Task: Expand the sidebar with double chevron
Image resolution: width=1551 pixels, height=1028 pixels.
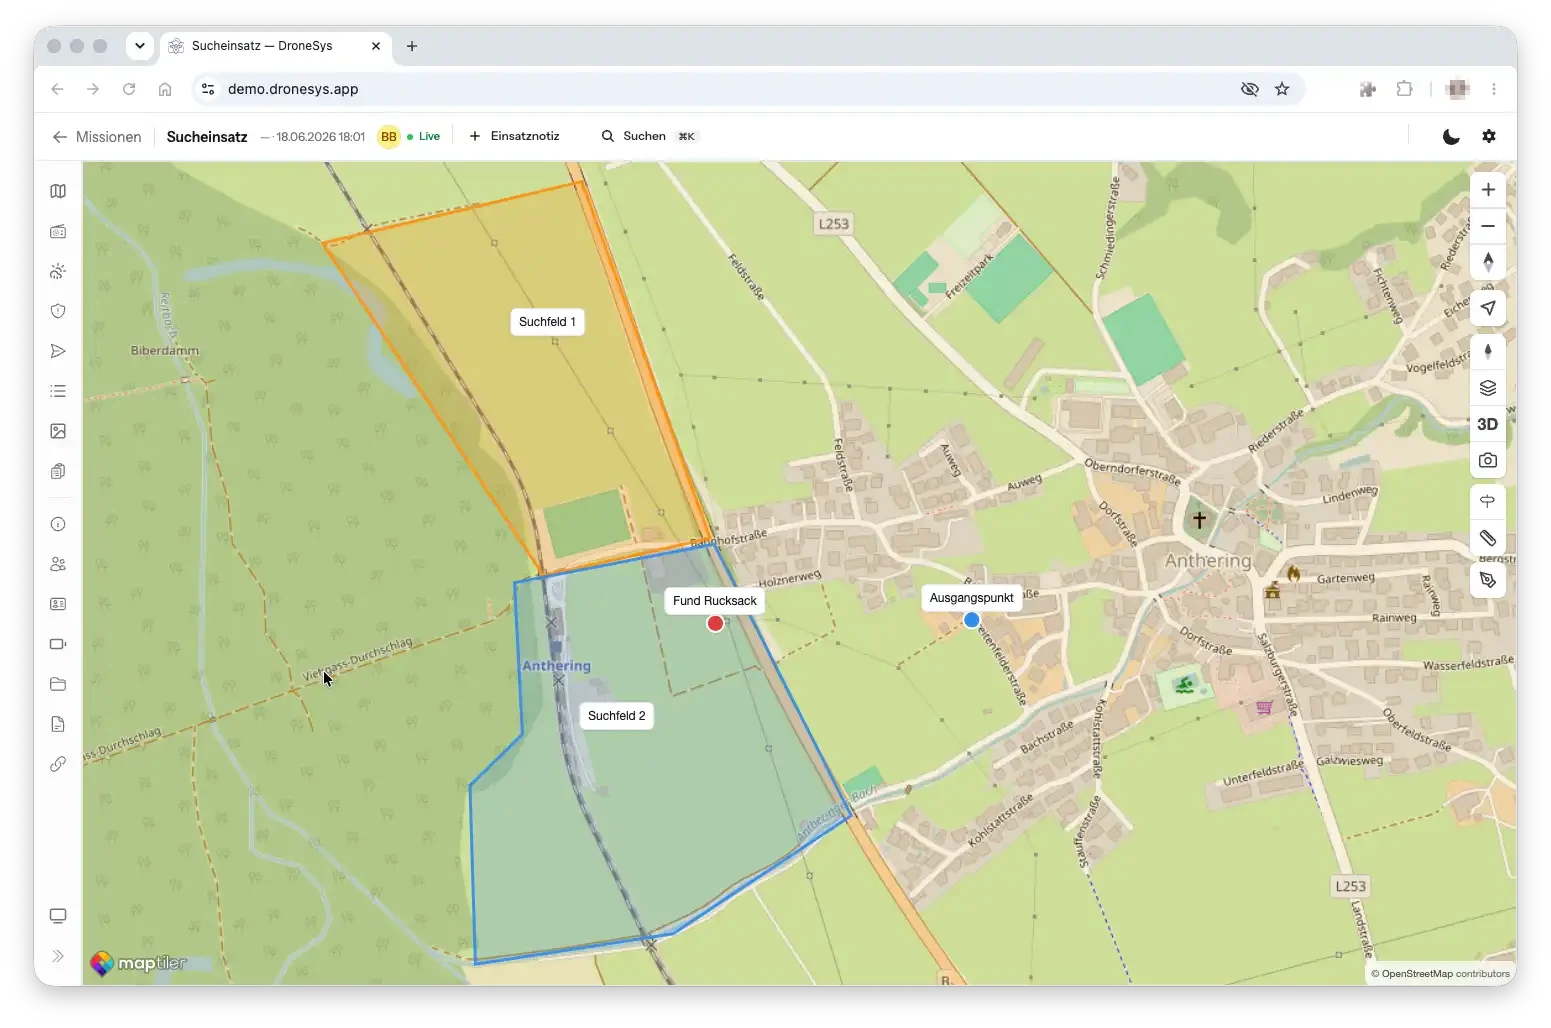Action: point(58,956)
